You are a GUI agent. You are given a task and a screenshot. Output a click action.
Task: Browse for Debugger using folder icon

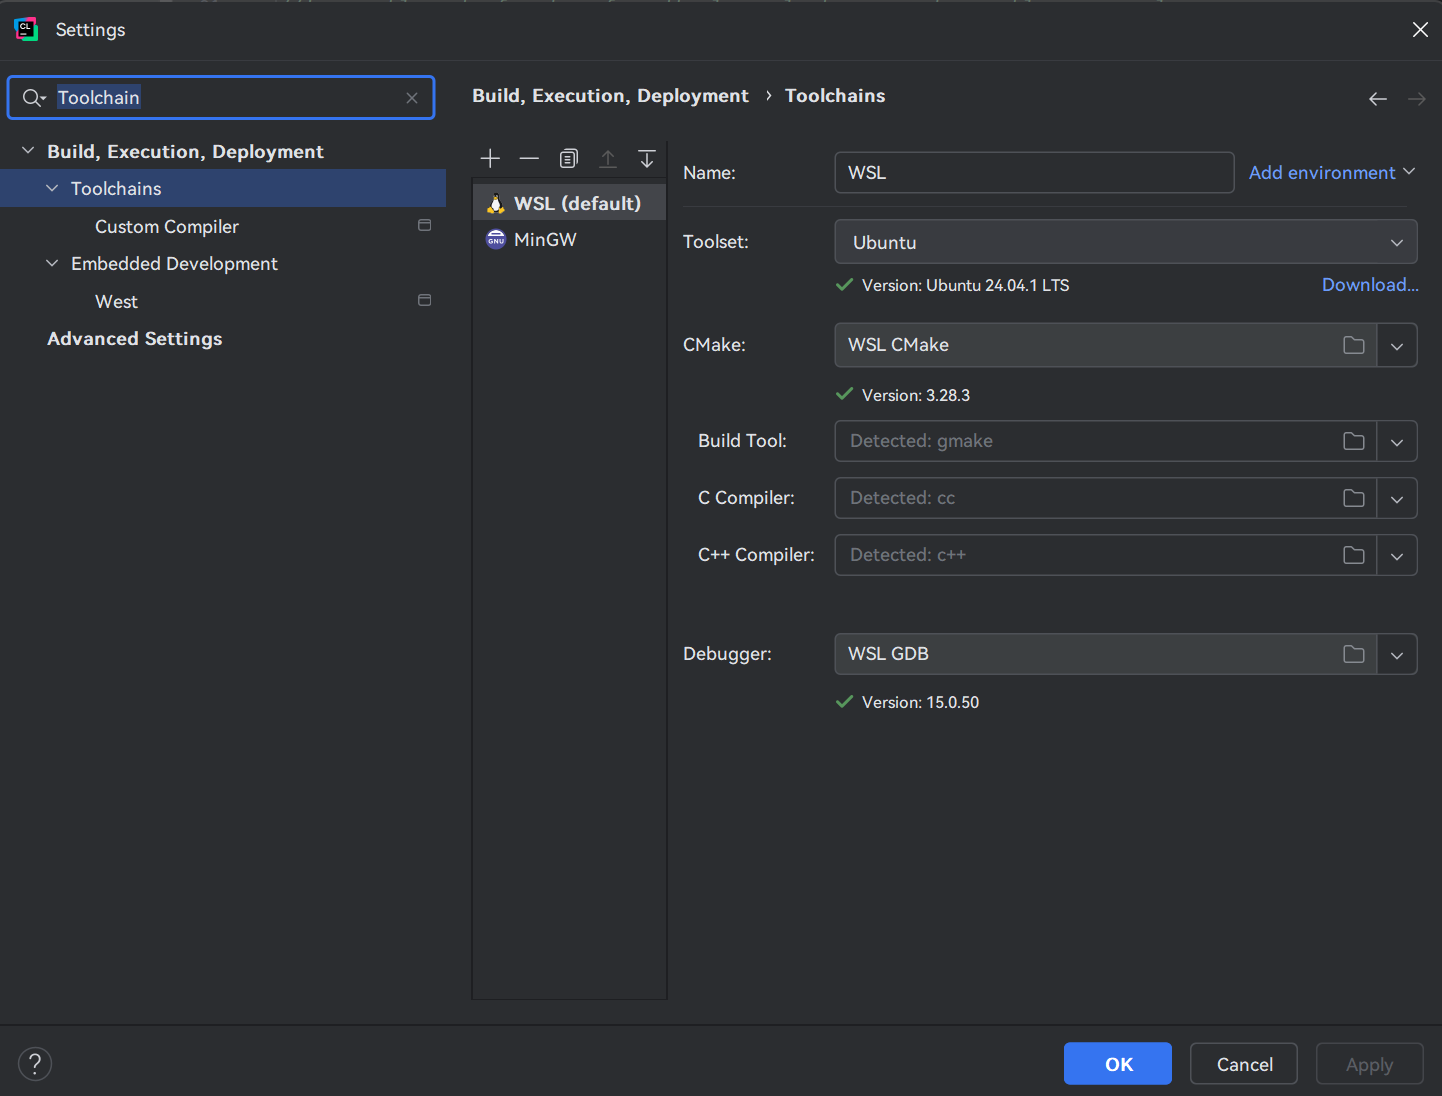coord(1353,654)
